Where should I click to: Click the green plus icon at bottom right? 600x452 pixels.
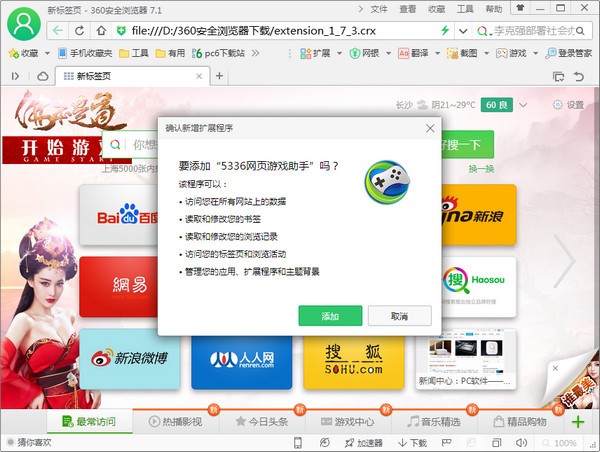[578, 421]
